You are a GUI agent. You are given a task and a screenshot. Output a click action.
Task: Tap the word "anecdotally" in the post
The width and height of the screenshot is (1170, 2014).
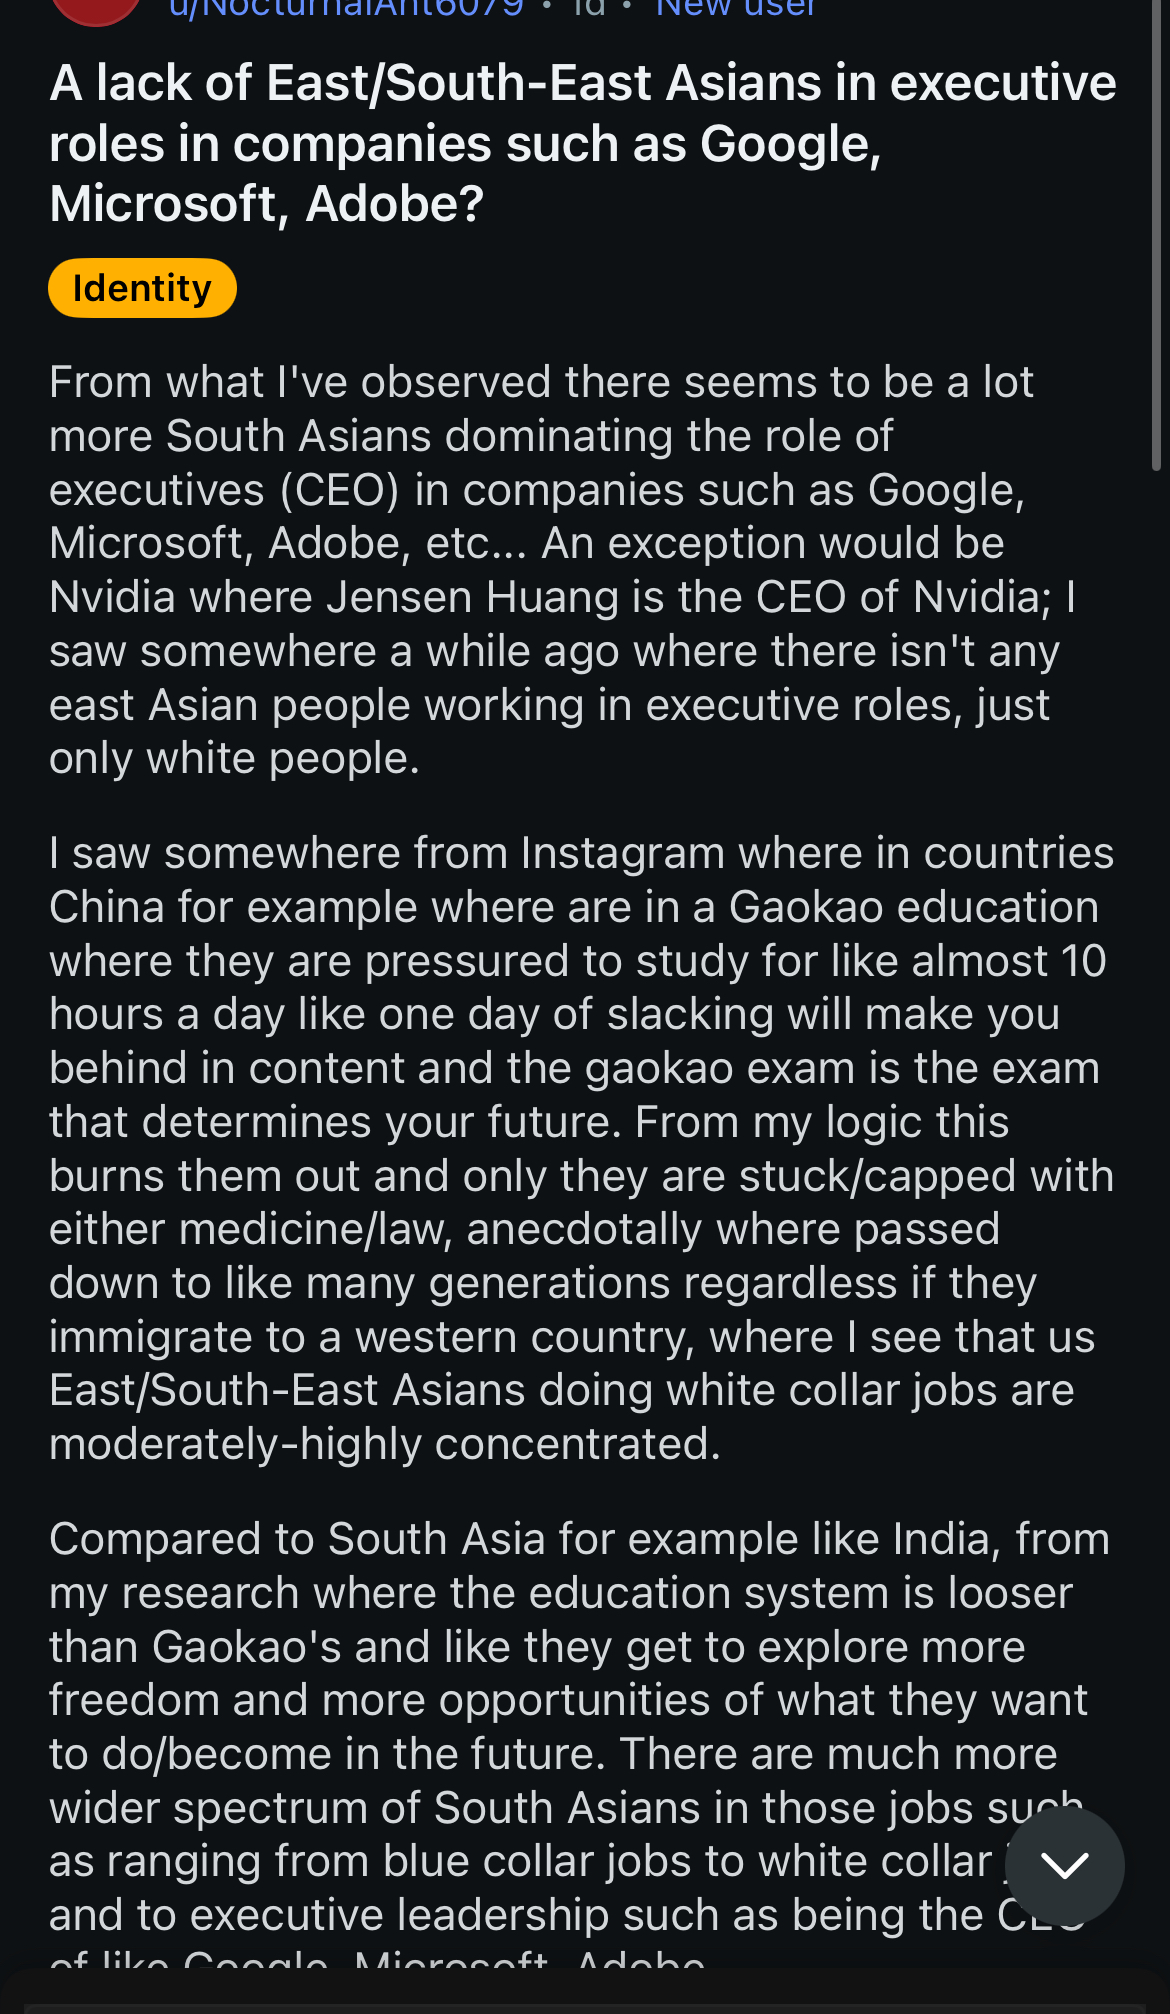(x=583, y=1230)
